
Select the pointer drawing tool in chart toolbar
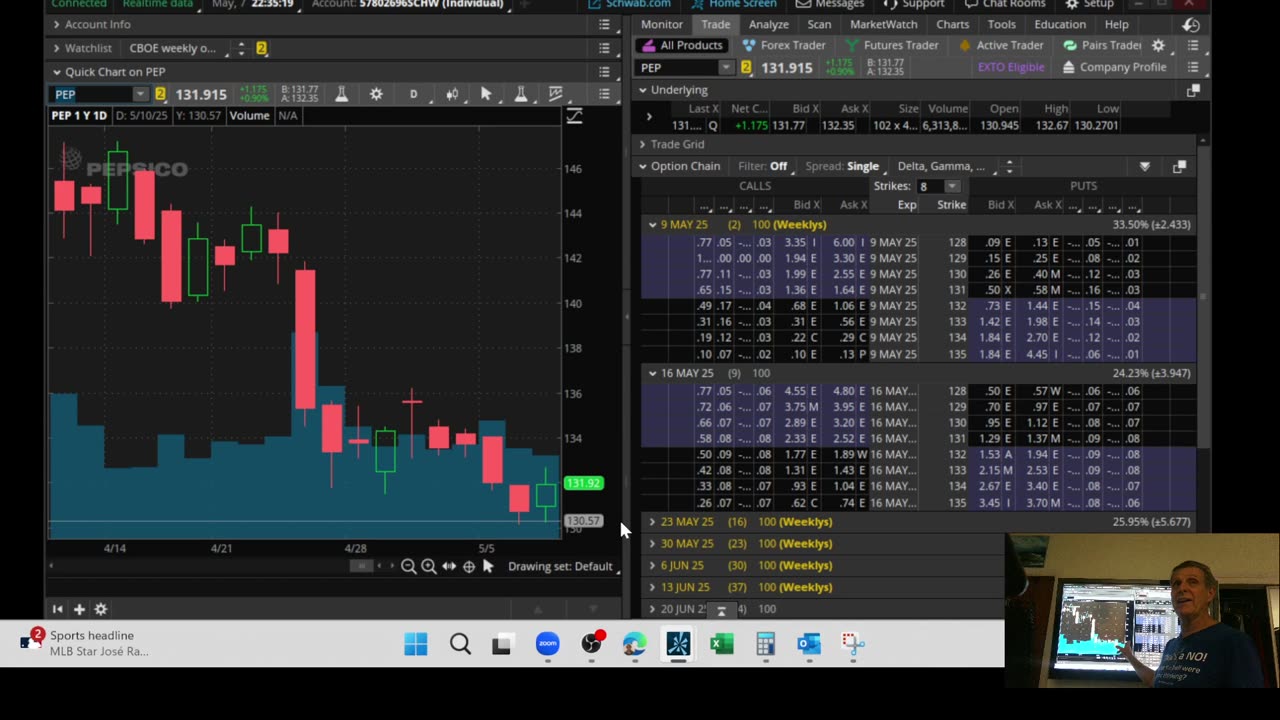(x=486, y=94)
